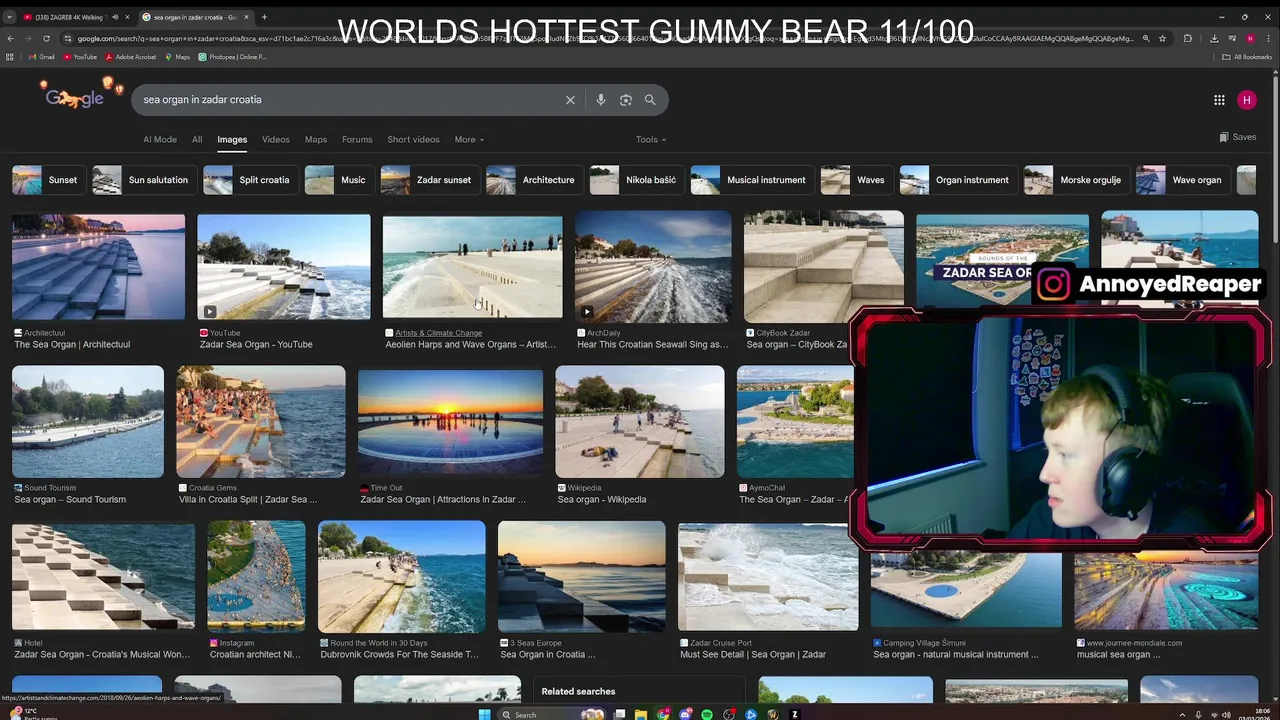Switch to the All results tab
1280x720 pixels.
197,140
